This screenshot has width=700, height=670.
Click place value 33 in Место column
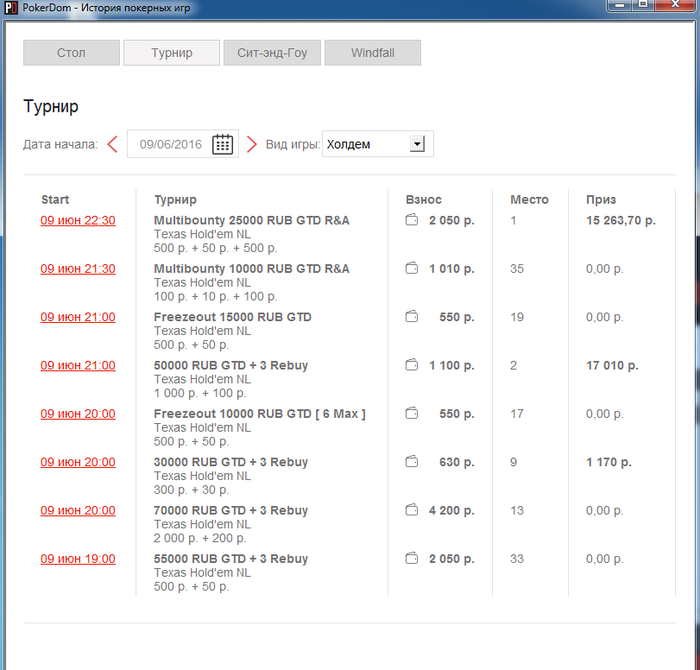pos(517,559)
